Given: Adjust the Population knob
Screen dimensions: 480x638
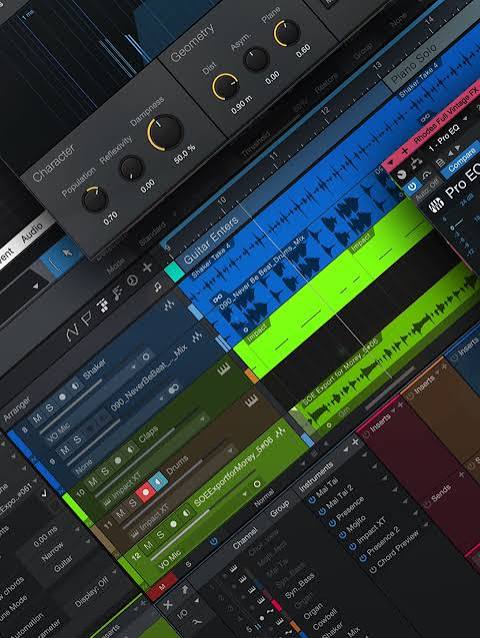Looking at the screenshot, I should click(95, 199).
